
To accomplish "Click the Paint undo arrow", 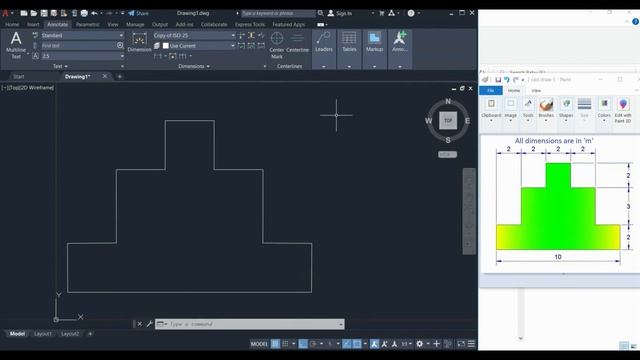I will click(x=507, y=80).
